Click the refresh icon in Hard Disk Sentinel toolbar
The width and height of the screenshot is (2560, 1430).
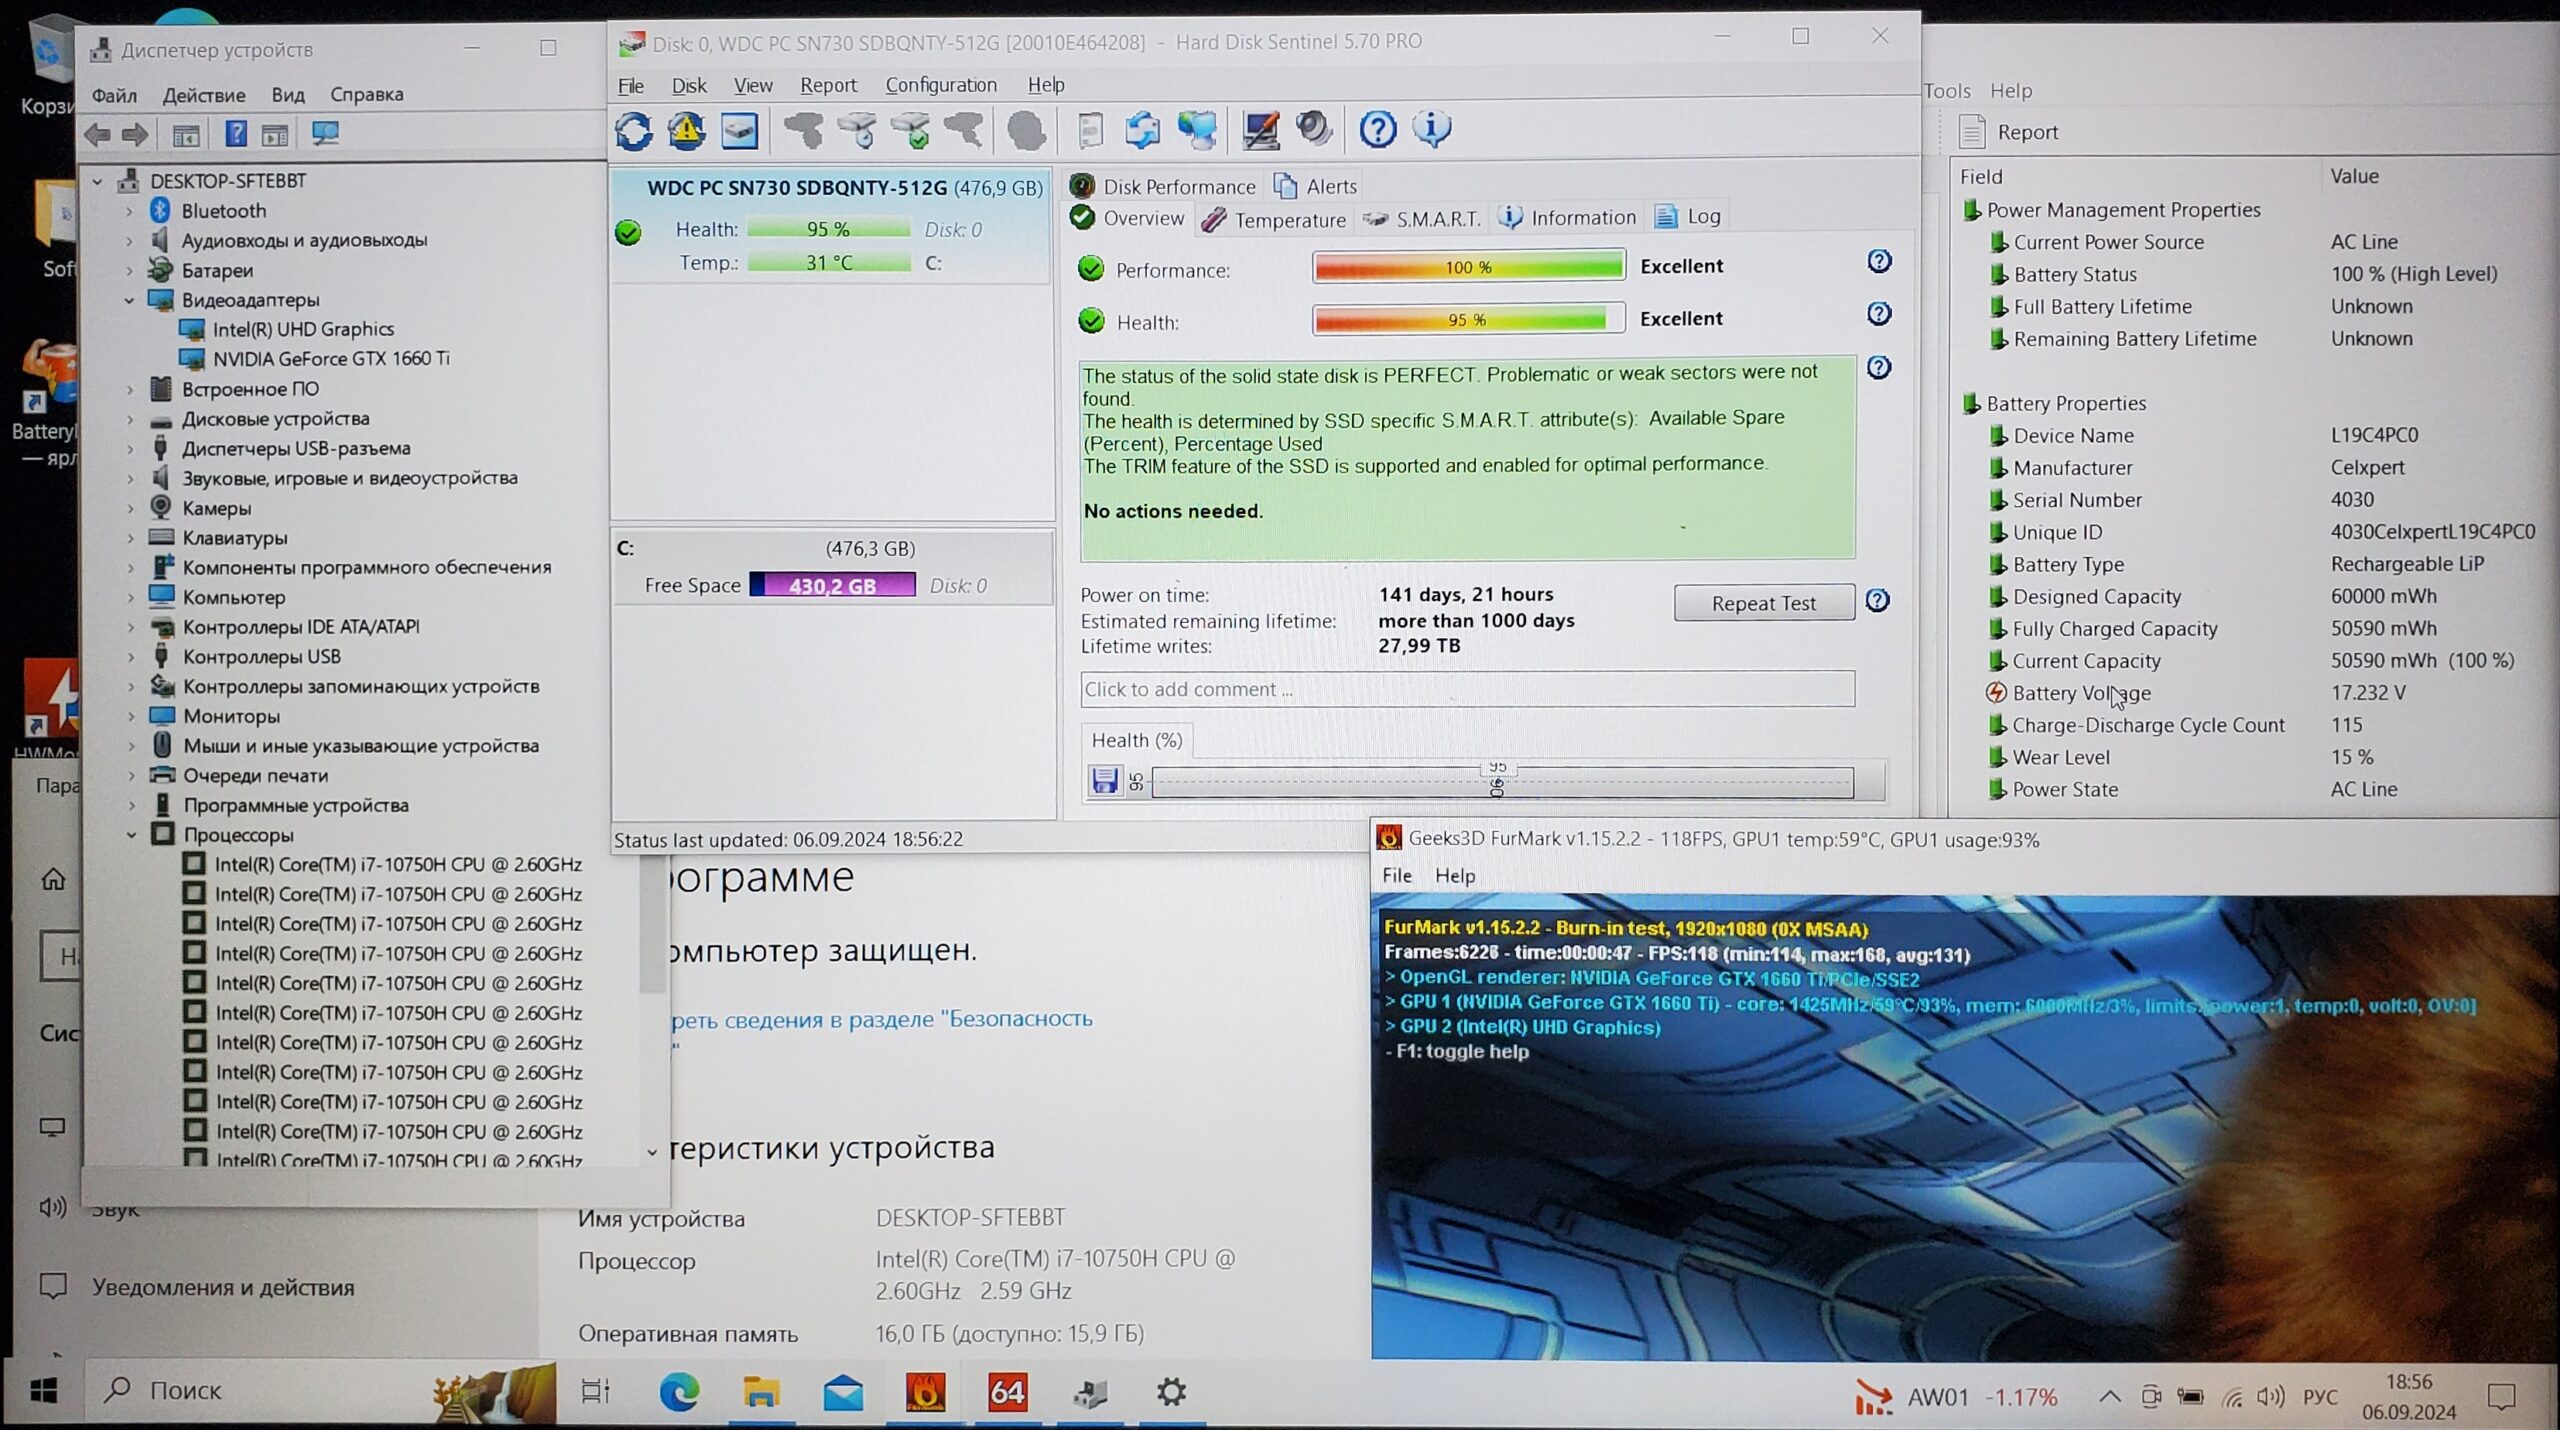pos(633,131)
